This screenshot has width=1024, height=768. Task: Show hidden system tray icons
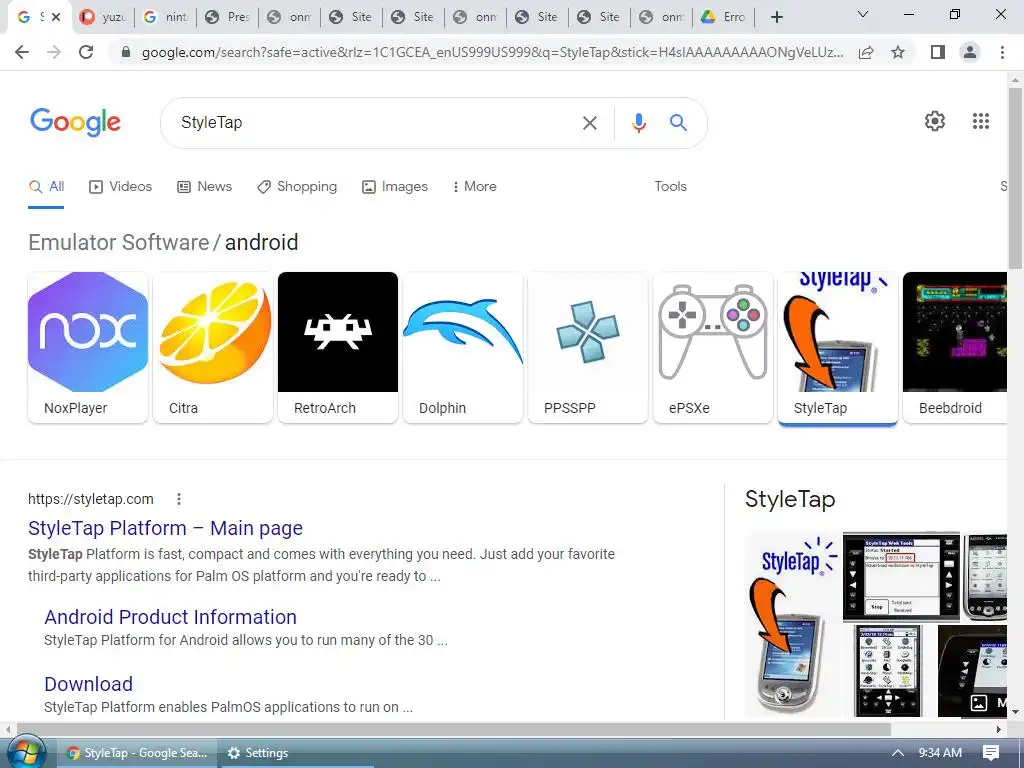[898, 753]
